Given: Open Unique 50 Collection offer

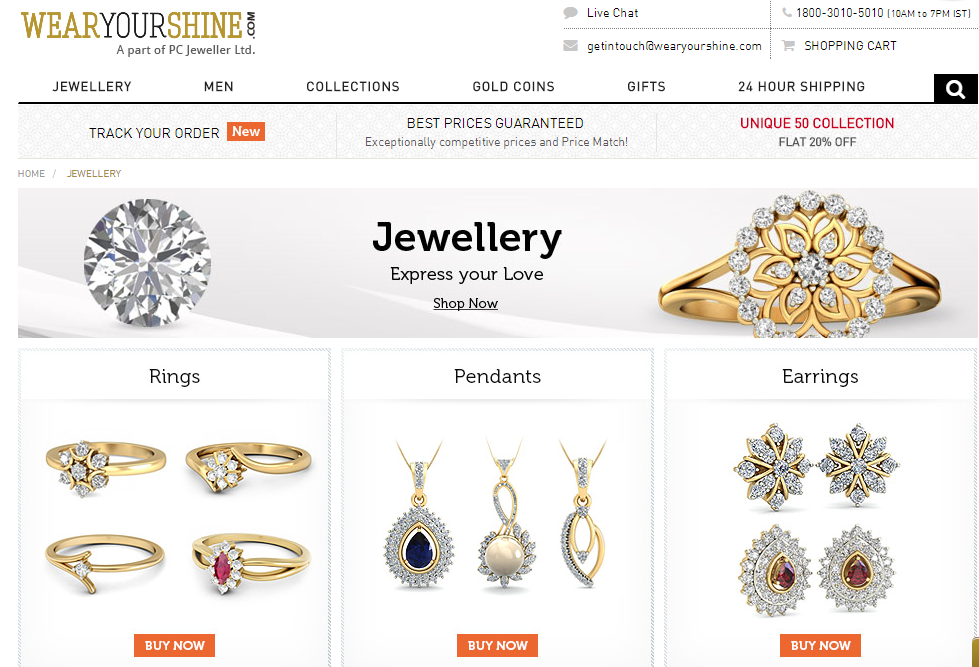Looking at the screenshot, I should coord(817,123).
